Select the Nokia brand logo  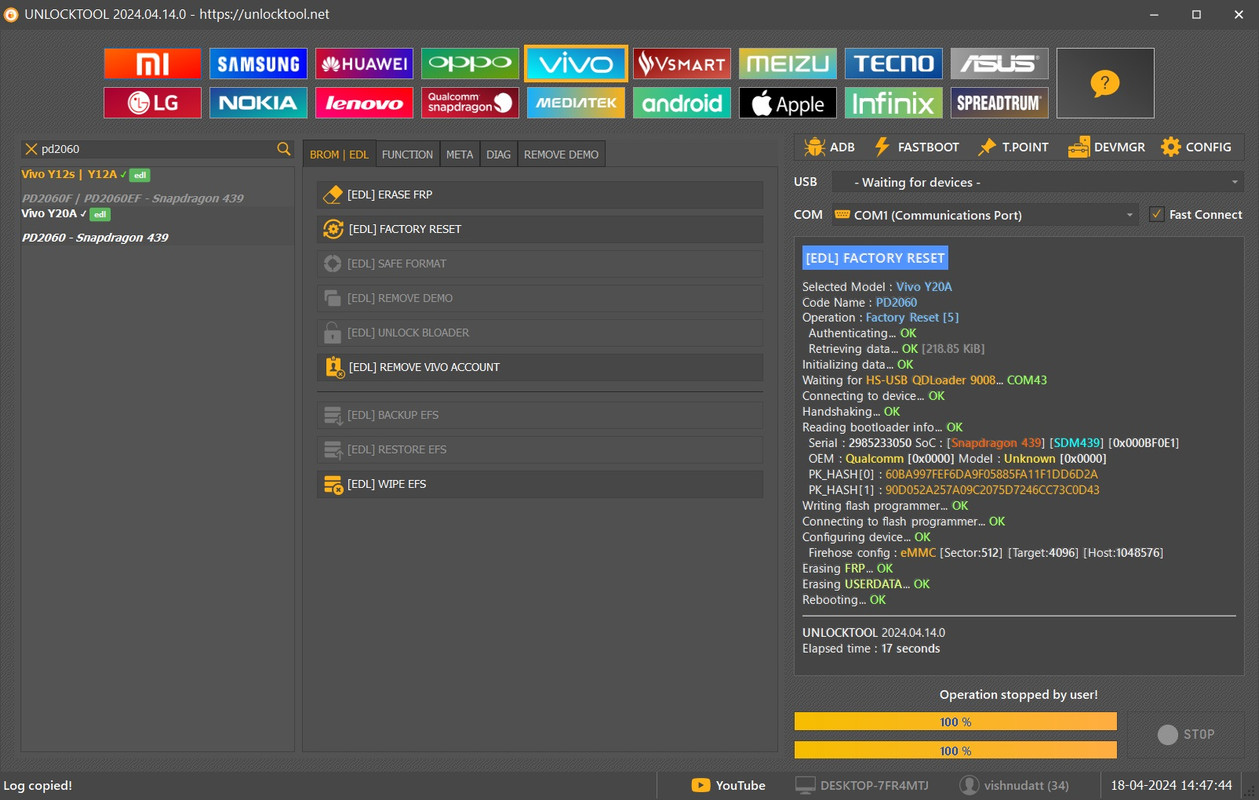(258, 103)
